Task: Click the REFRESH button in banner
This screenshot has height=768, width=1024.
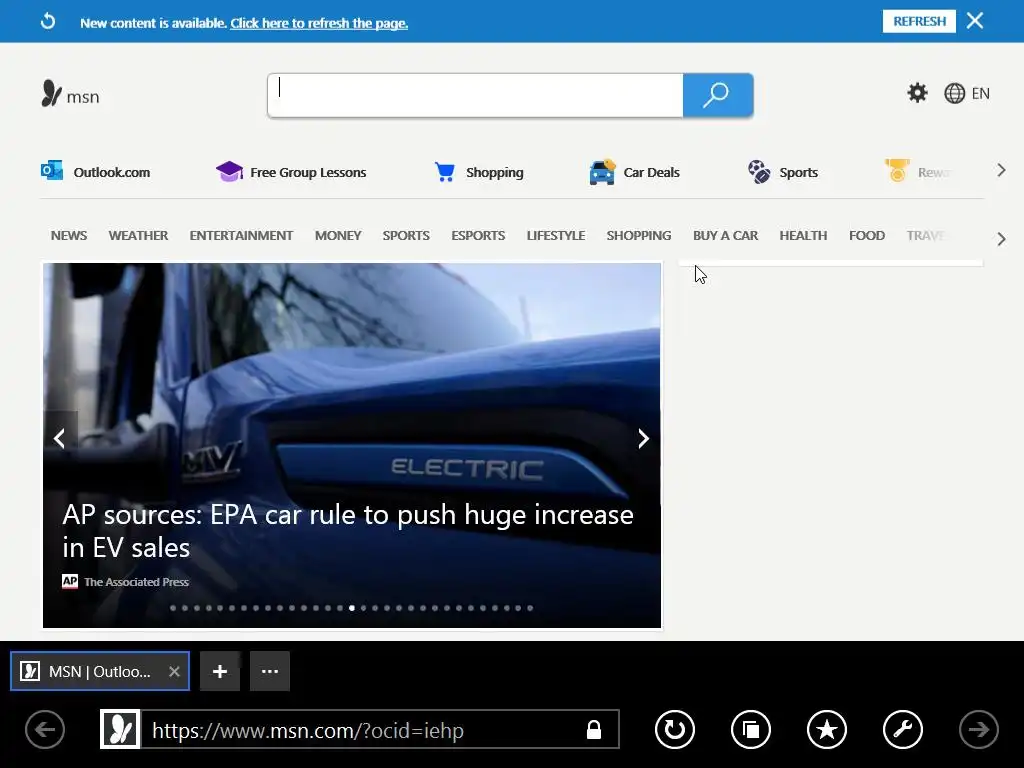Action: tap(919, 21)
